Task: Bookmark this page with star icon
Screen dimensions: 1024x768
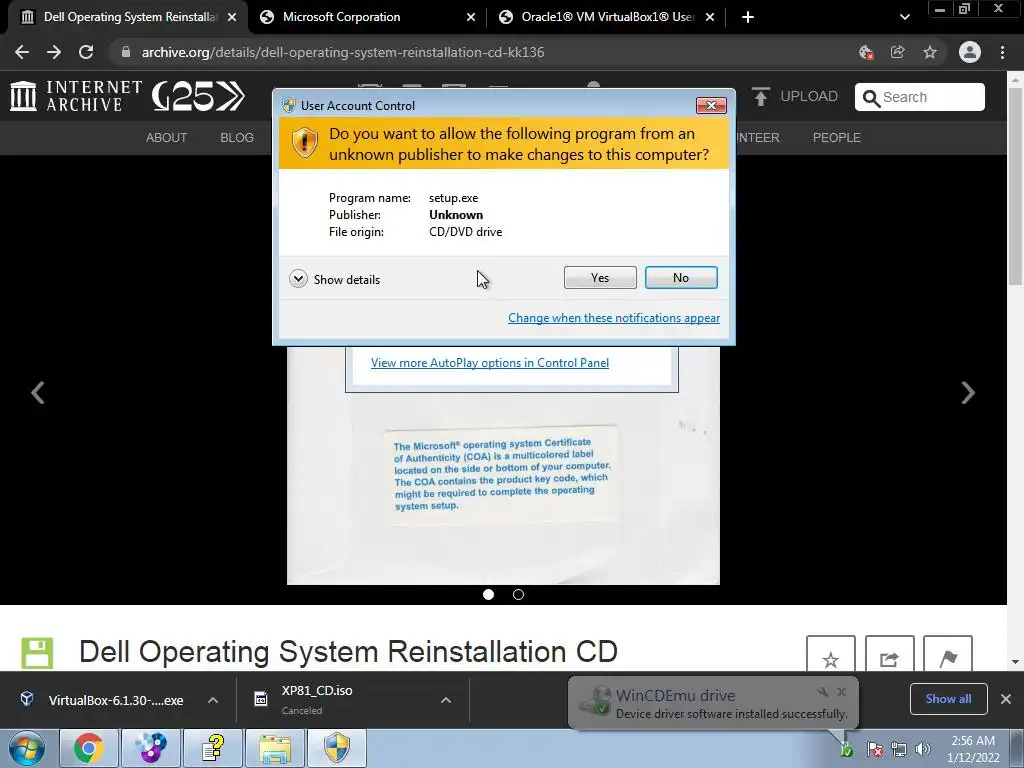Action: click(x=930, y=52)
